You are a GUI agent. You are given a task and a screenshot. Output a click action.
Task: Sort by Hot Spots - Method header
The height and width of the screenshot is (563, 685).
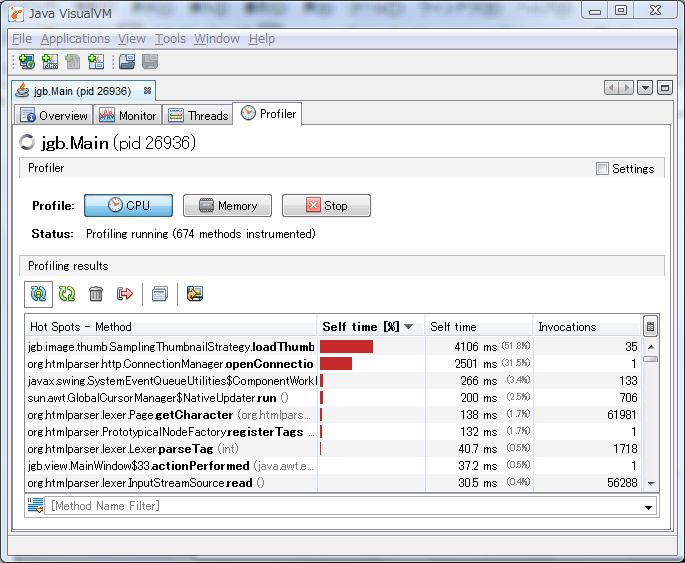(171, 326)
